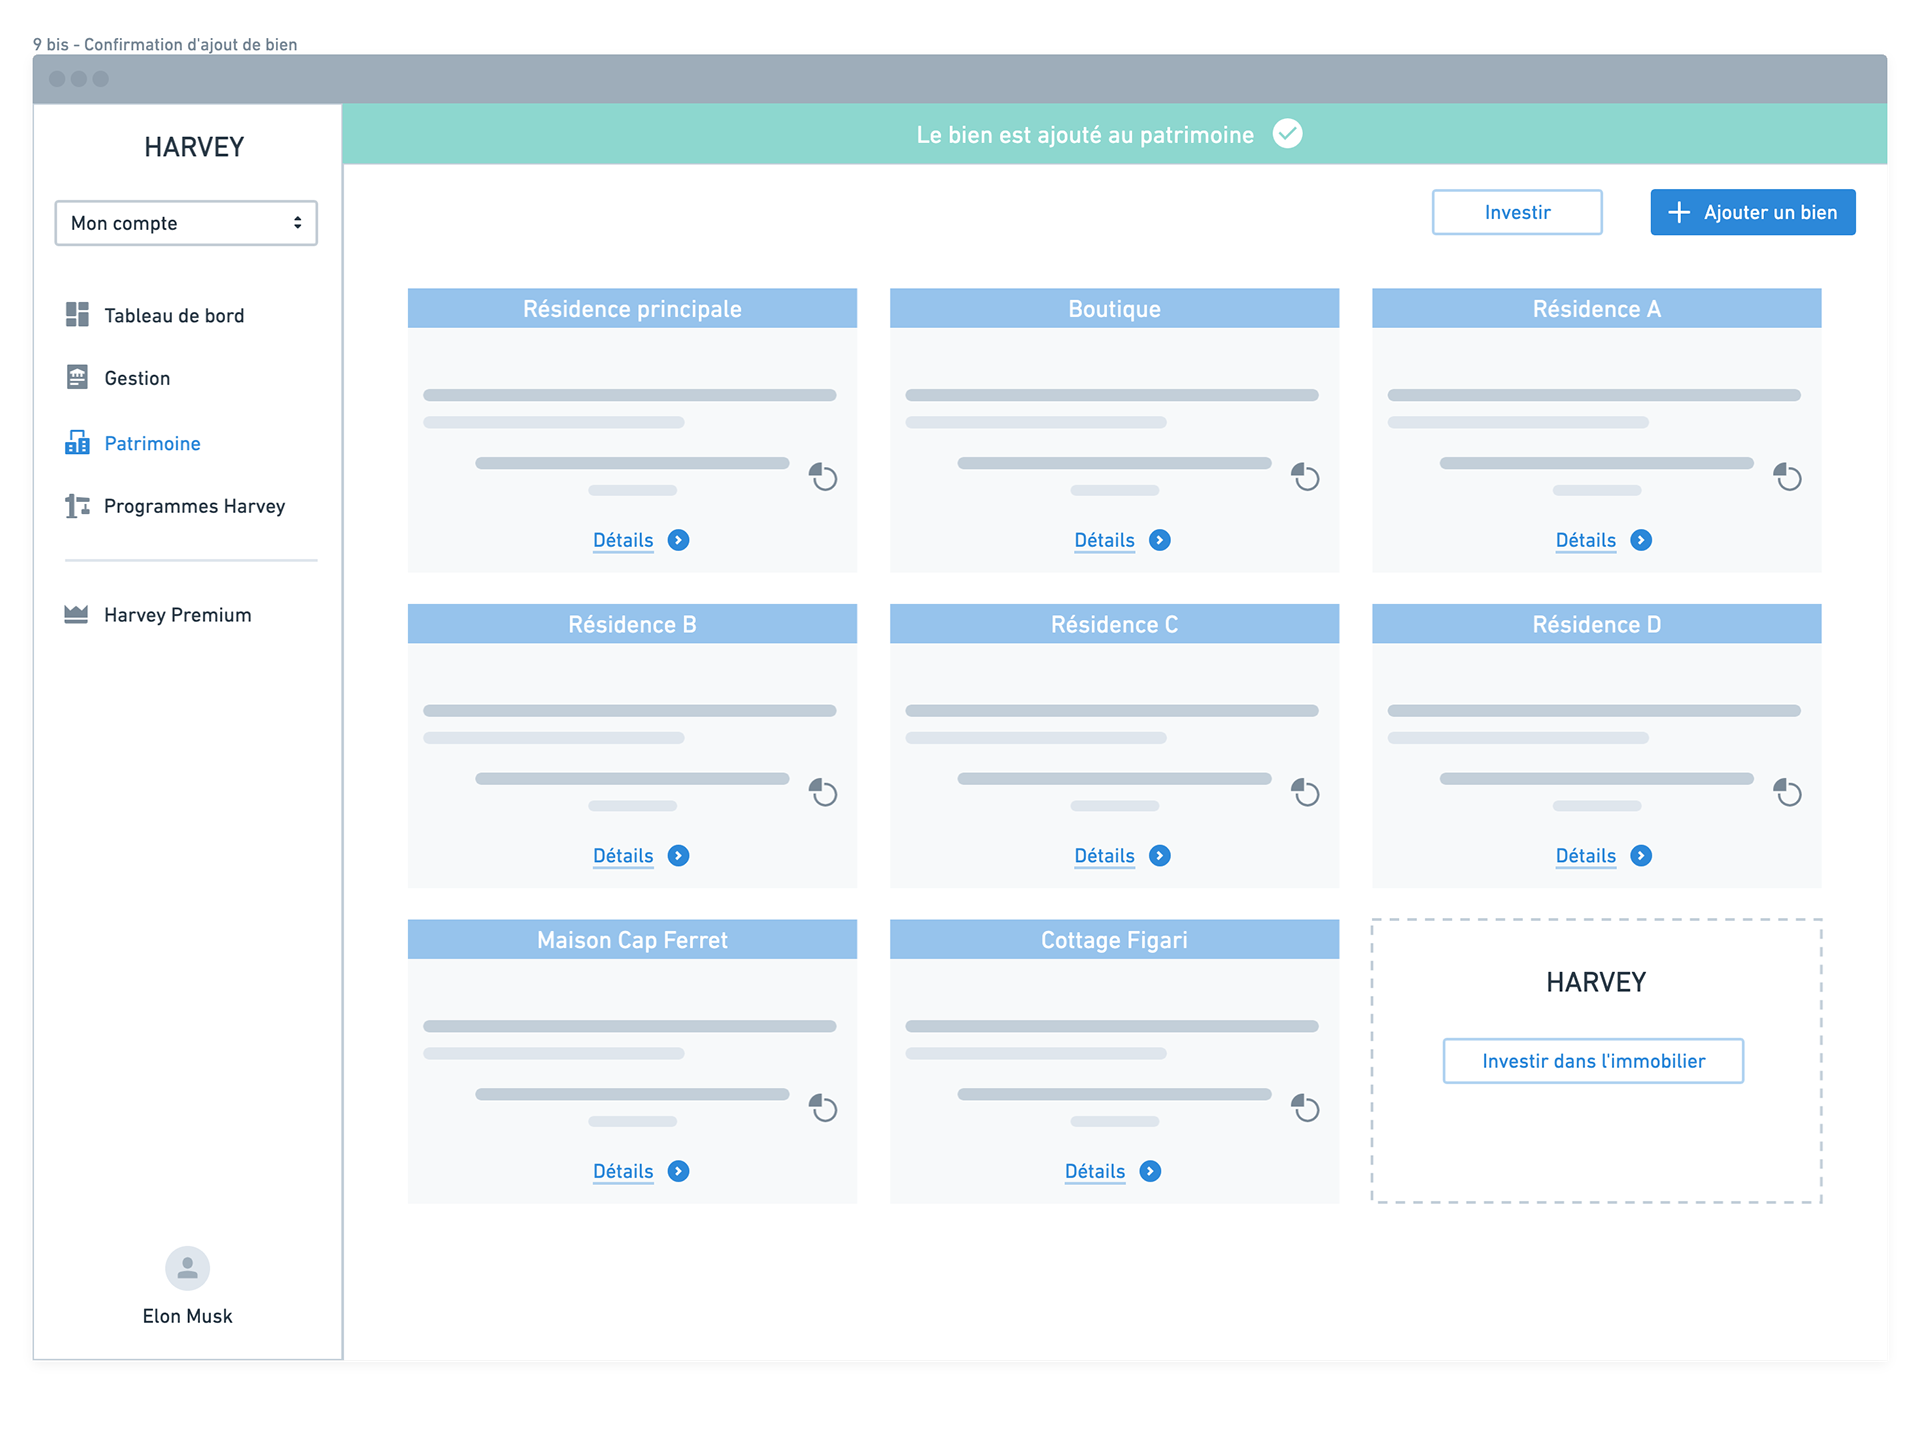The height and width of the screenshot is (1435, 1920).
Task: Open the Gestion menu item
Action: 137,378
